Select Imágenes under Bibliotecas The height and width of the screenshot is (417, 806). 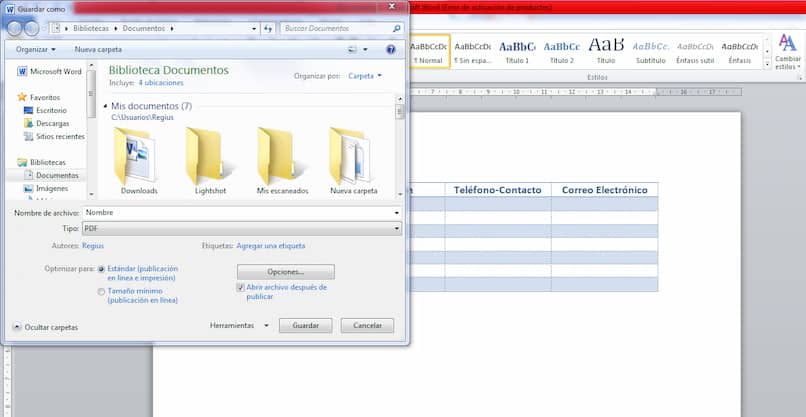pyautogui.click(x=46, y=188)
